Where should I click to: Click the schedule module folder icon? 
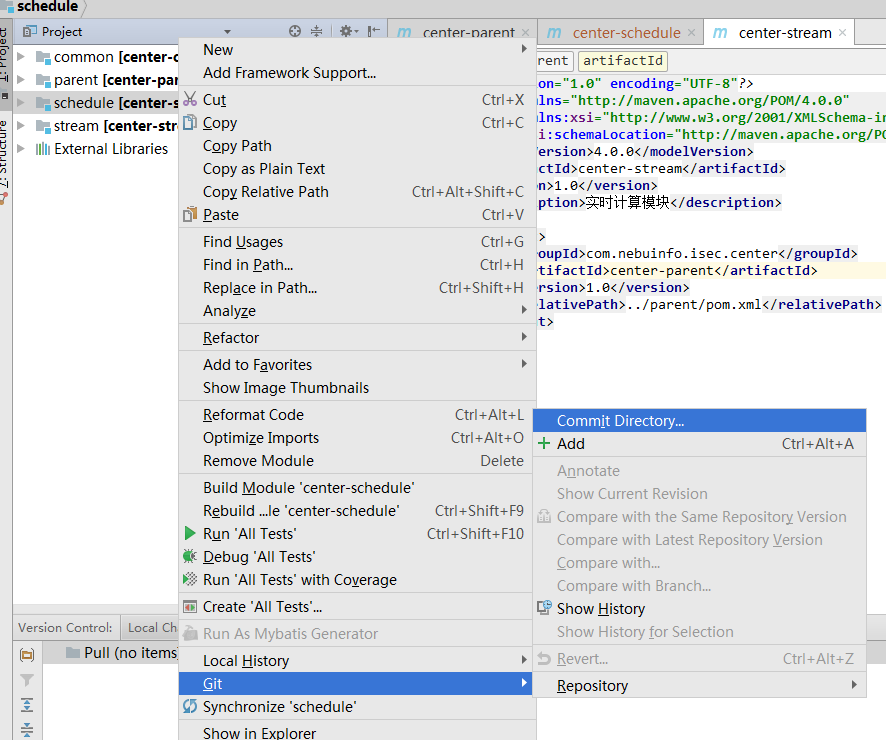coord(43,103)
